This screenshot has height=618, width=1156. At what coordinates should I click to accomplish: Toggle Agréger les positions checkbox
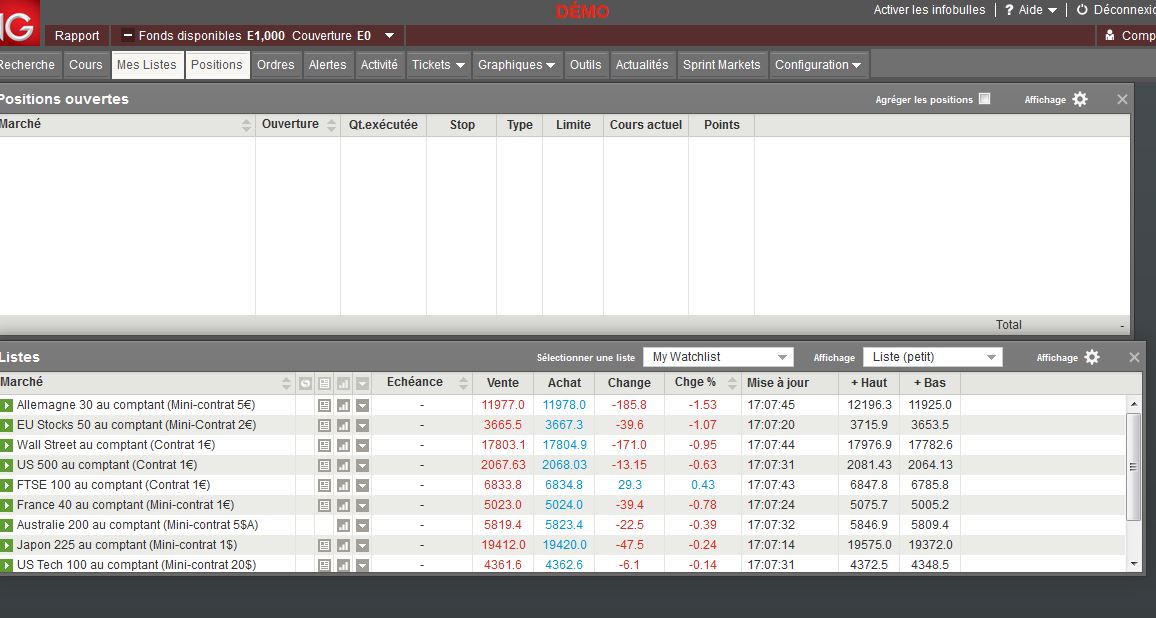[984, 99]
